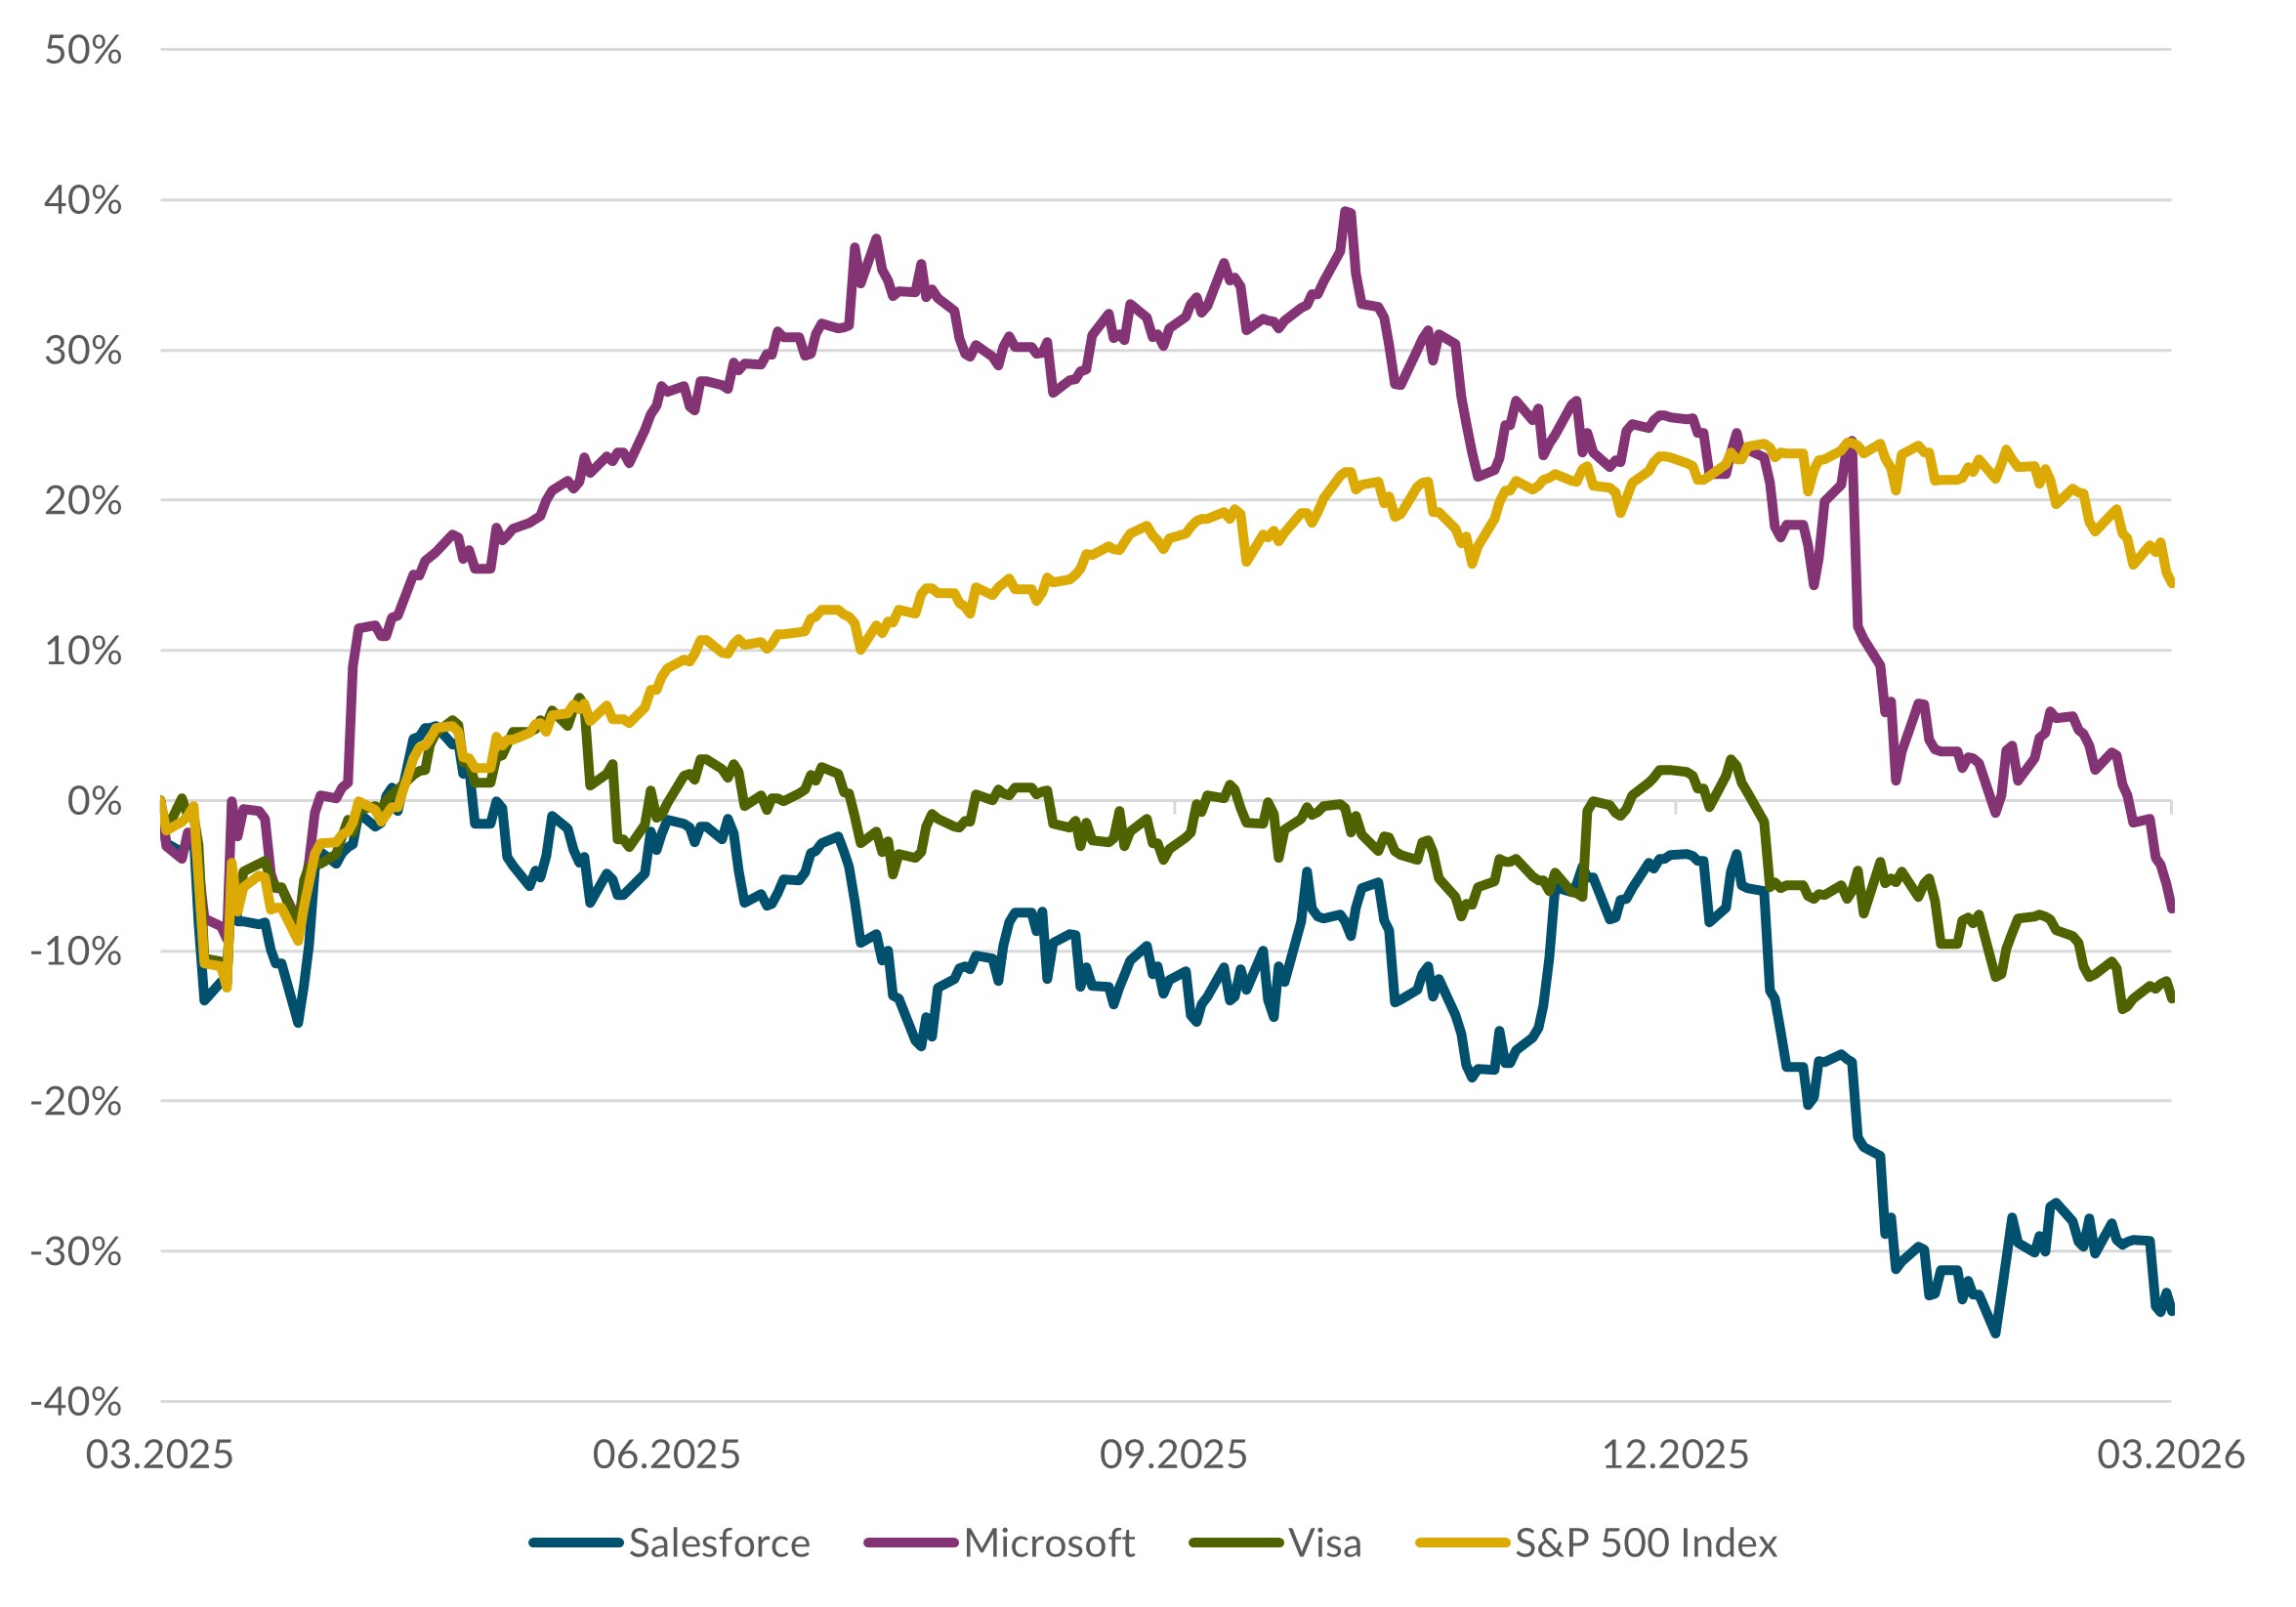The height and width of the screenshot is (1607, 2296).
Task: Click the 50% y-axis label
Action: pos(83,50)
